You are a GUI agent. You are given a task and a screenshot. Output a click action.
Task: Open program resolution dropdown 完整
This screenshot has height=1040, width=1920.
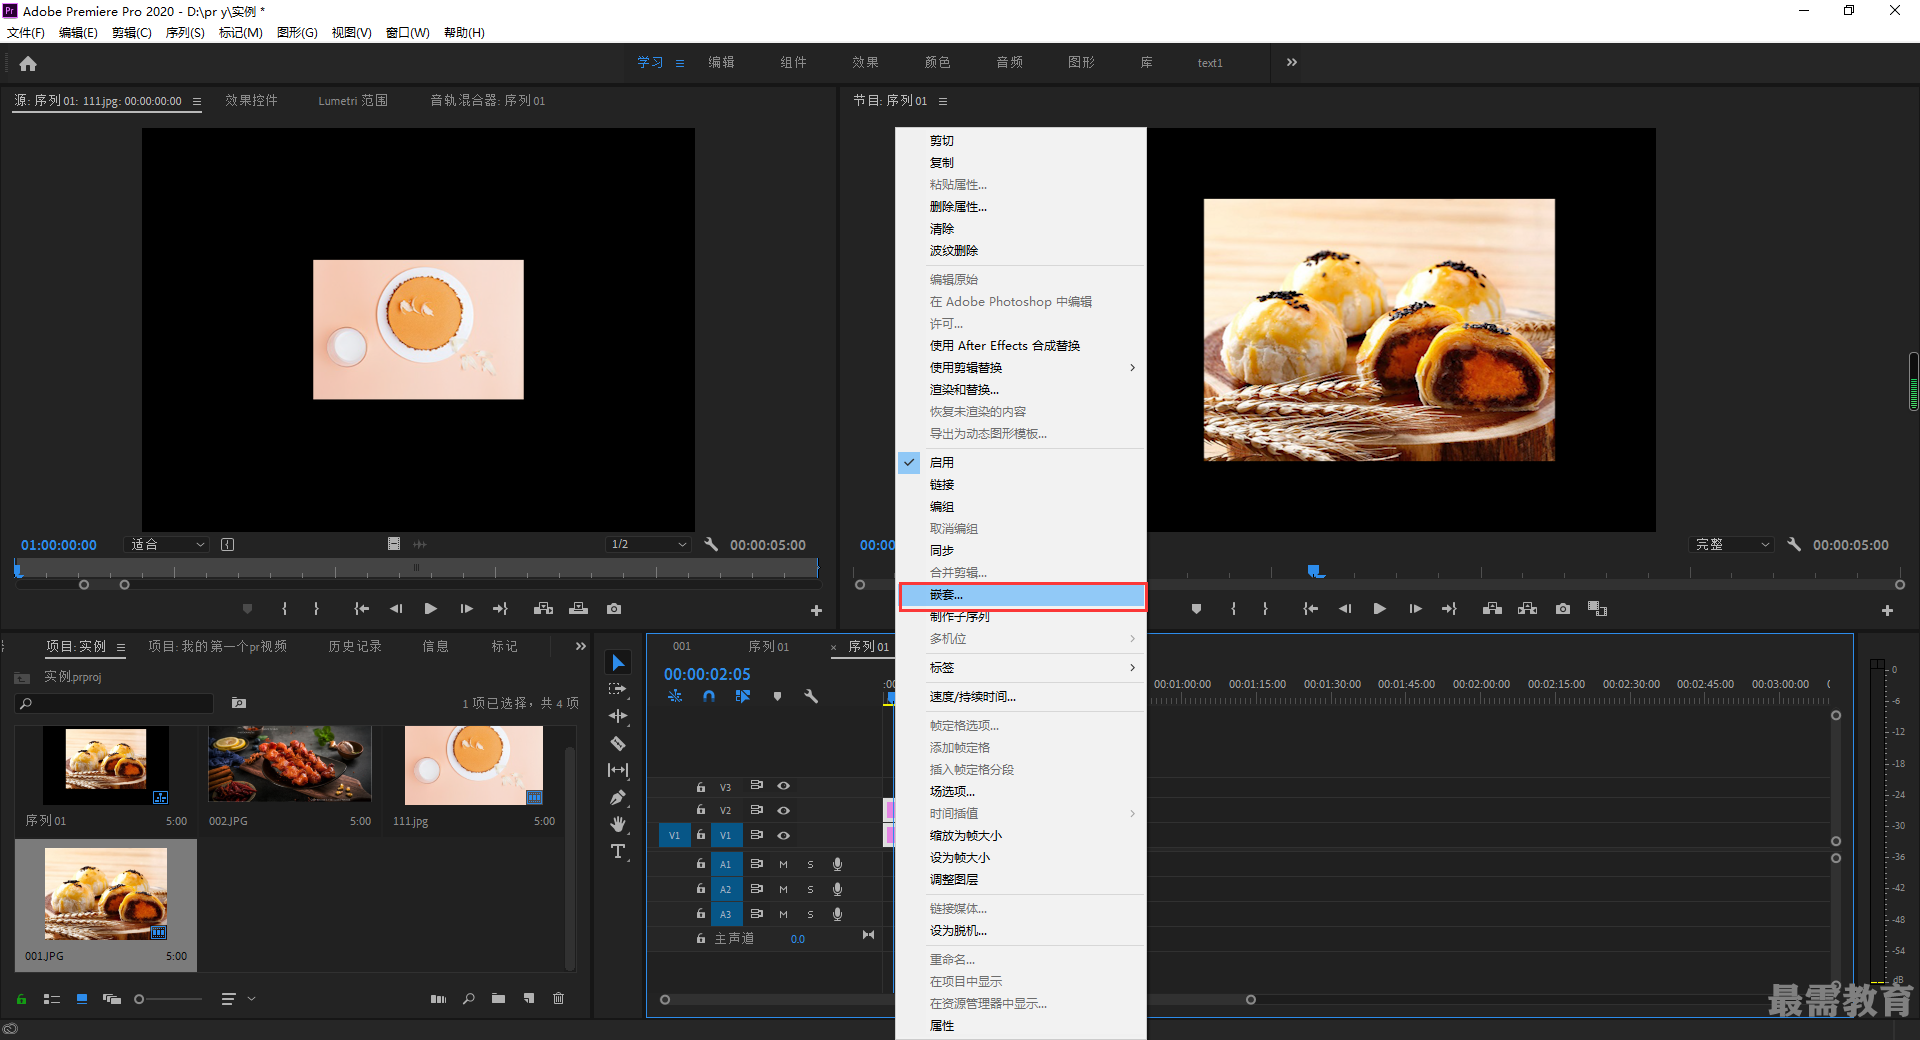coord(1731,544)
